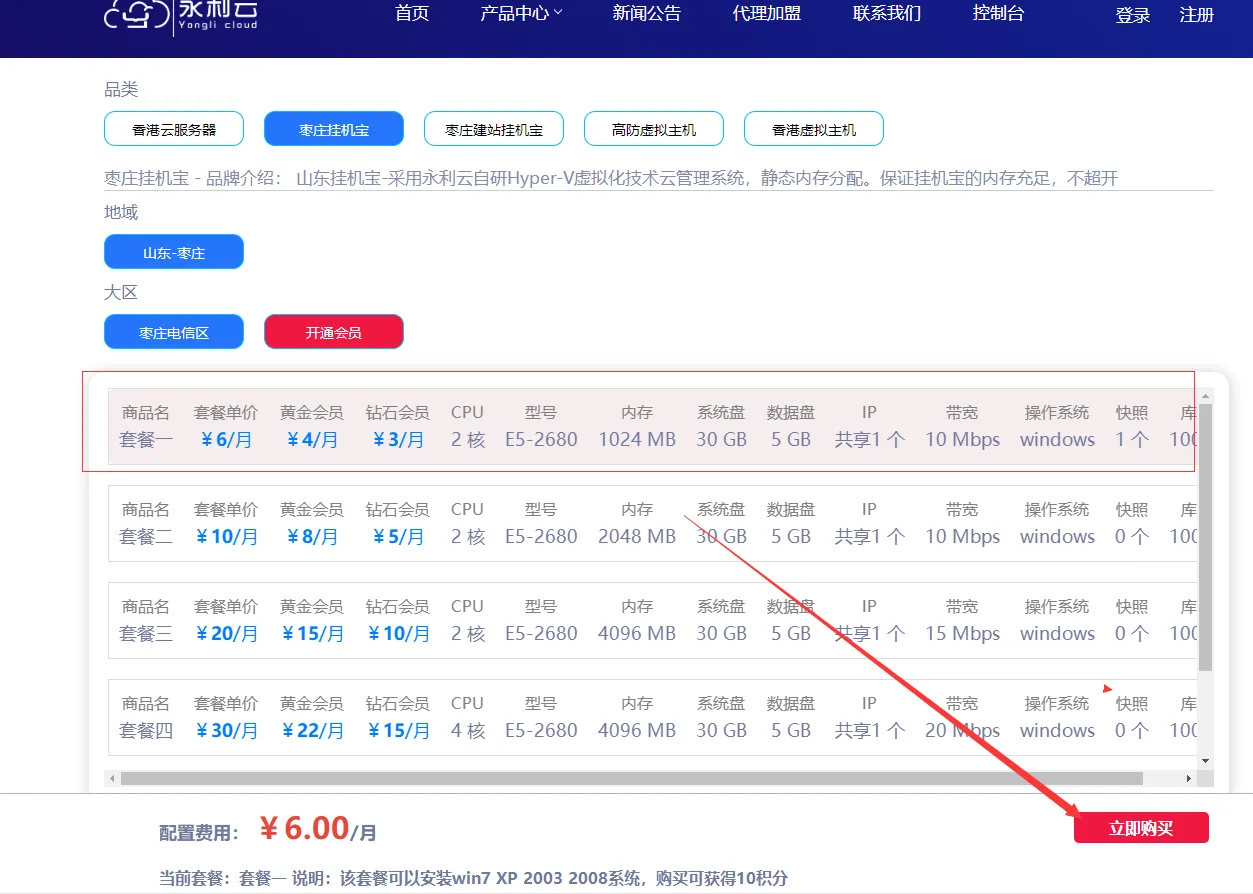
Task: Click the Yongli cloud logo icon
Action: 137,14
